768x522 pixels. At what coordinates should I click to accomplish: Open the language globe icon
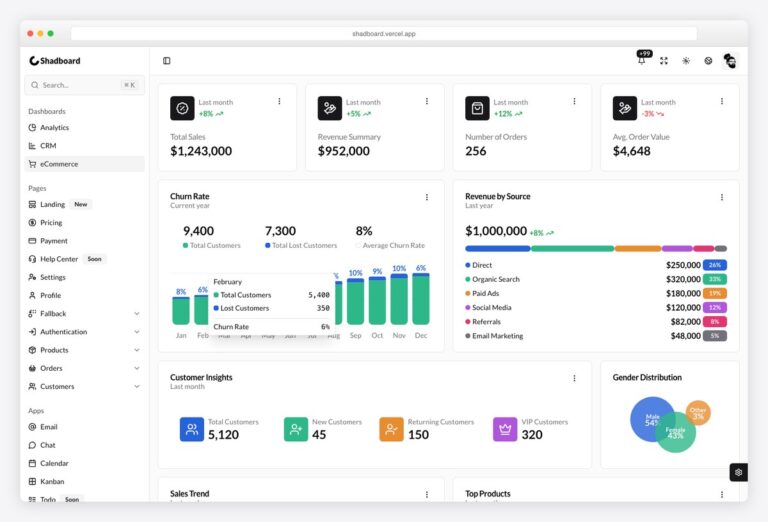point(708,61)
